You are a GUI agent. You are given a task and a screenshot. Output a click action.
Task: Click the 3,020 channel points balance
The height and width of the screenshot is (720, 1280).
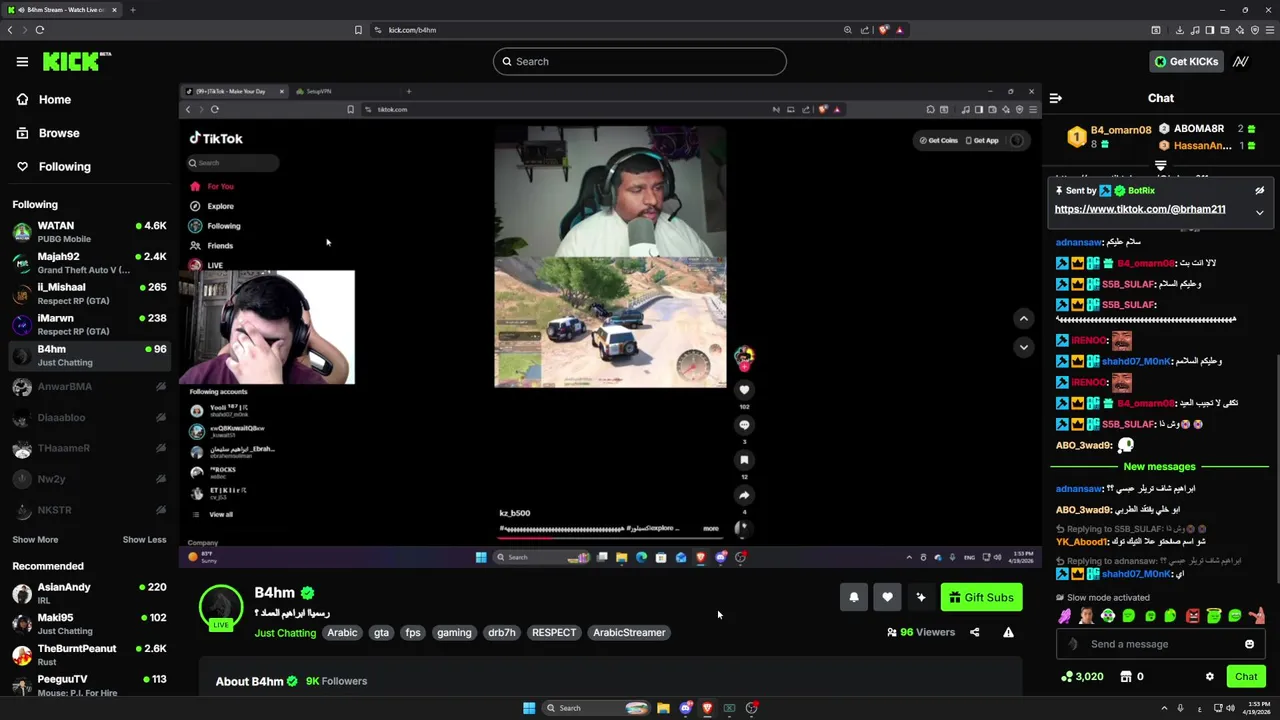[x=1082, y=677]
